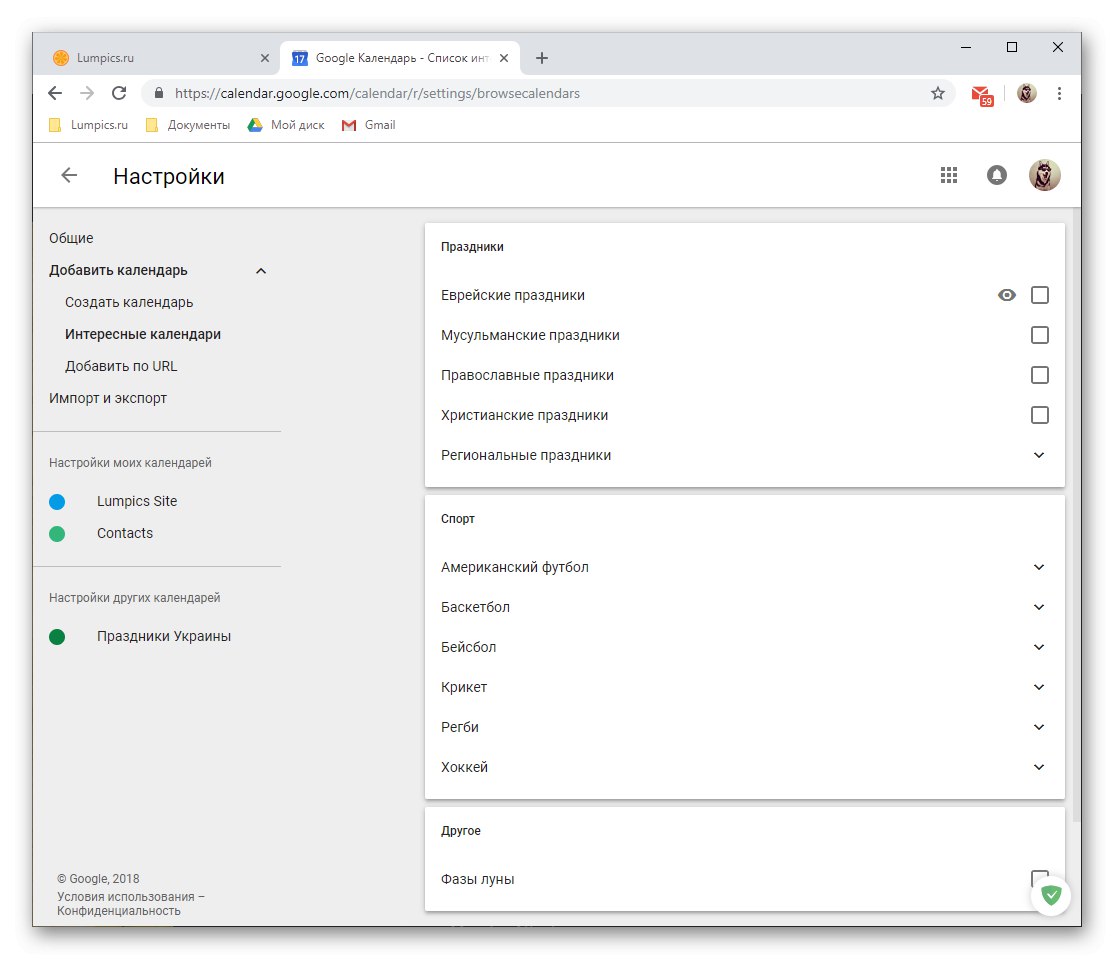Expand Региональные праздники list

click(1039, 455)
